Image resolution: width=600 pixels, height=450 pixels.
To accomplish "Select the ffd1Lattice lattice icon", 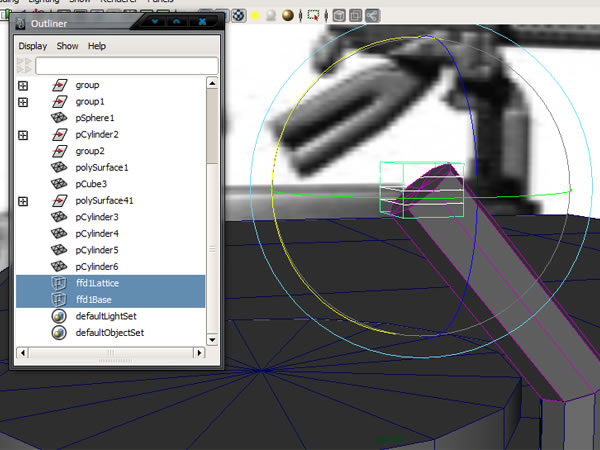I will click(x=59, y=283).
